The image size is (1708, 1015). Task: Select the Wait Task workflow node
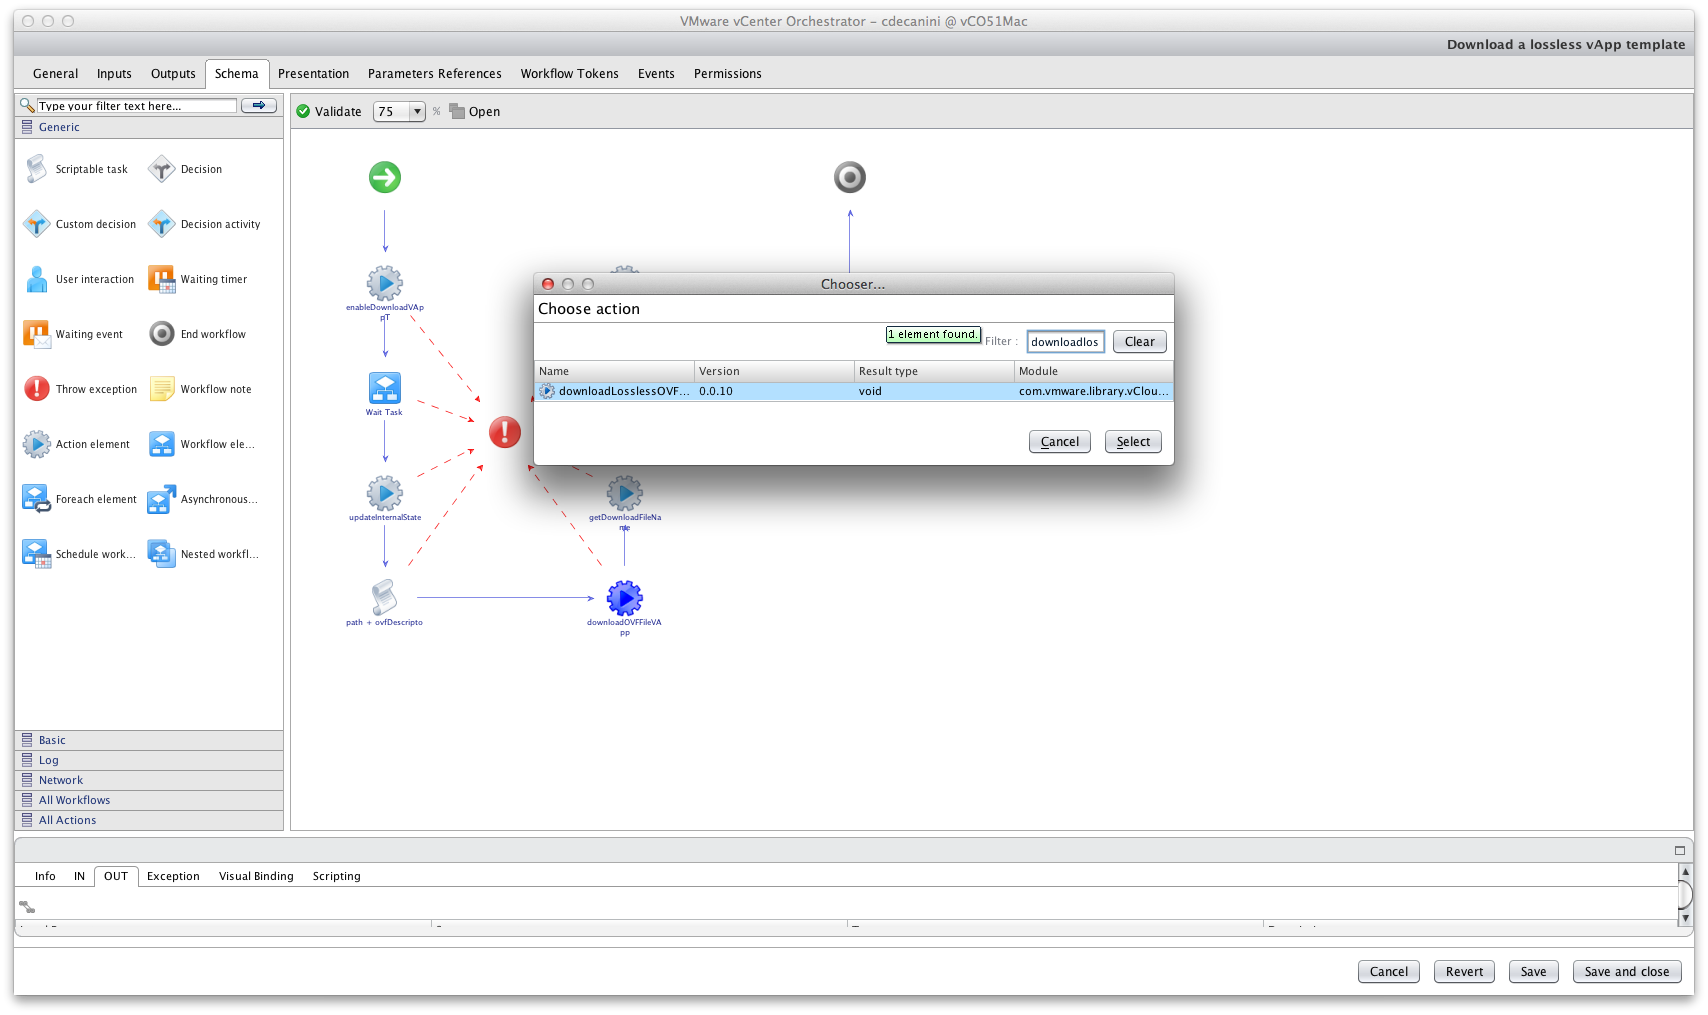385,388
